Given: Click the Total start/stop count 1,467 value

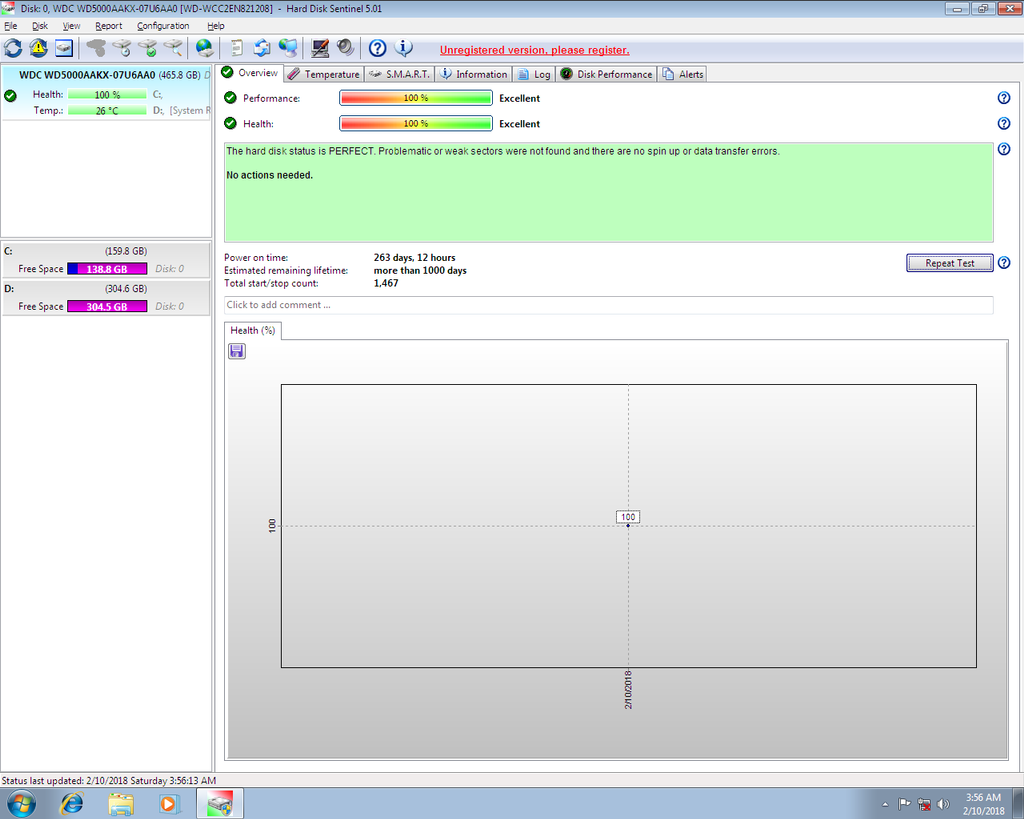Looking at the screenshot, I should [x=386, y=283].
